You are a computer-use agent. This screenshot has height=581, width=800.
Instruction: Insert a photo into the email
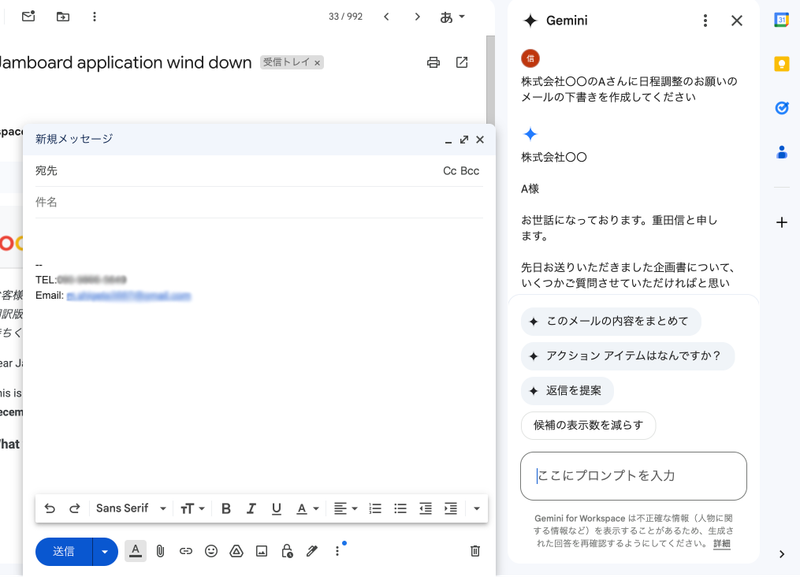(262, 551)
